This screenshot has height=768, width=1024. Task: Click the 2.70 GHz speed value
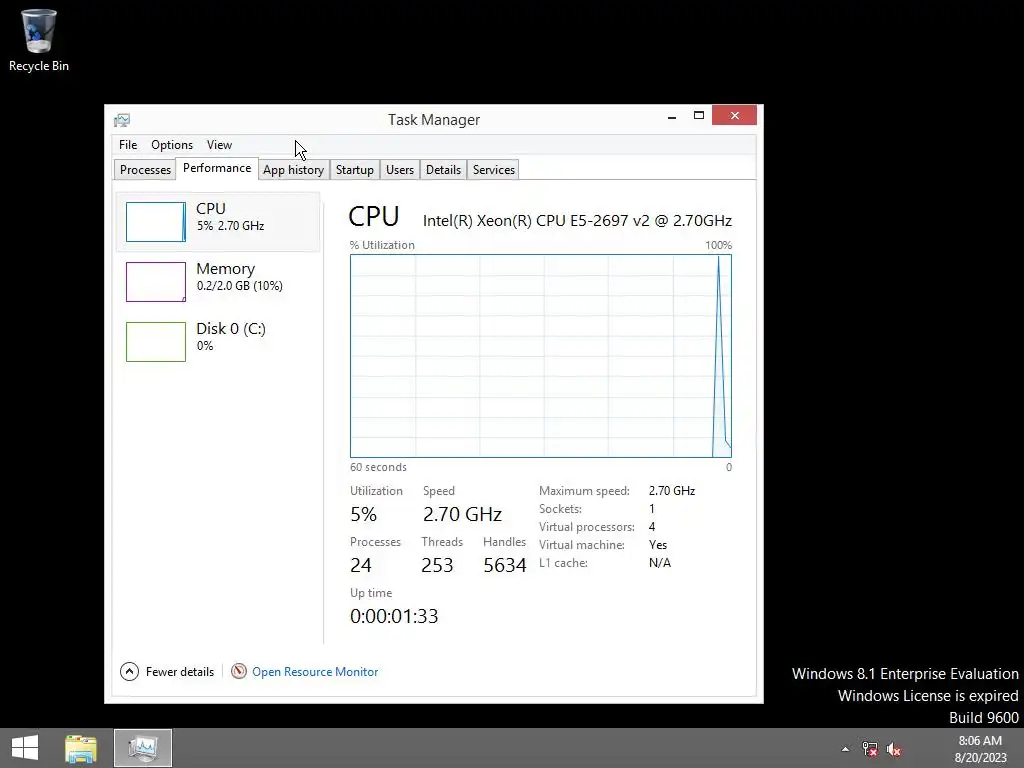pyautogui.click(x=462, y=515)
